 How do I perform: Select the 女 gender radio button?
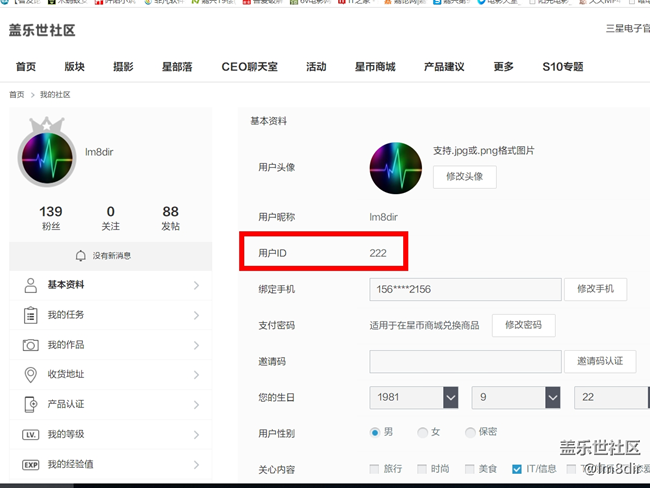tap(422, 433)
